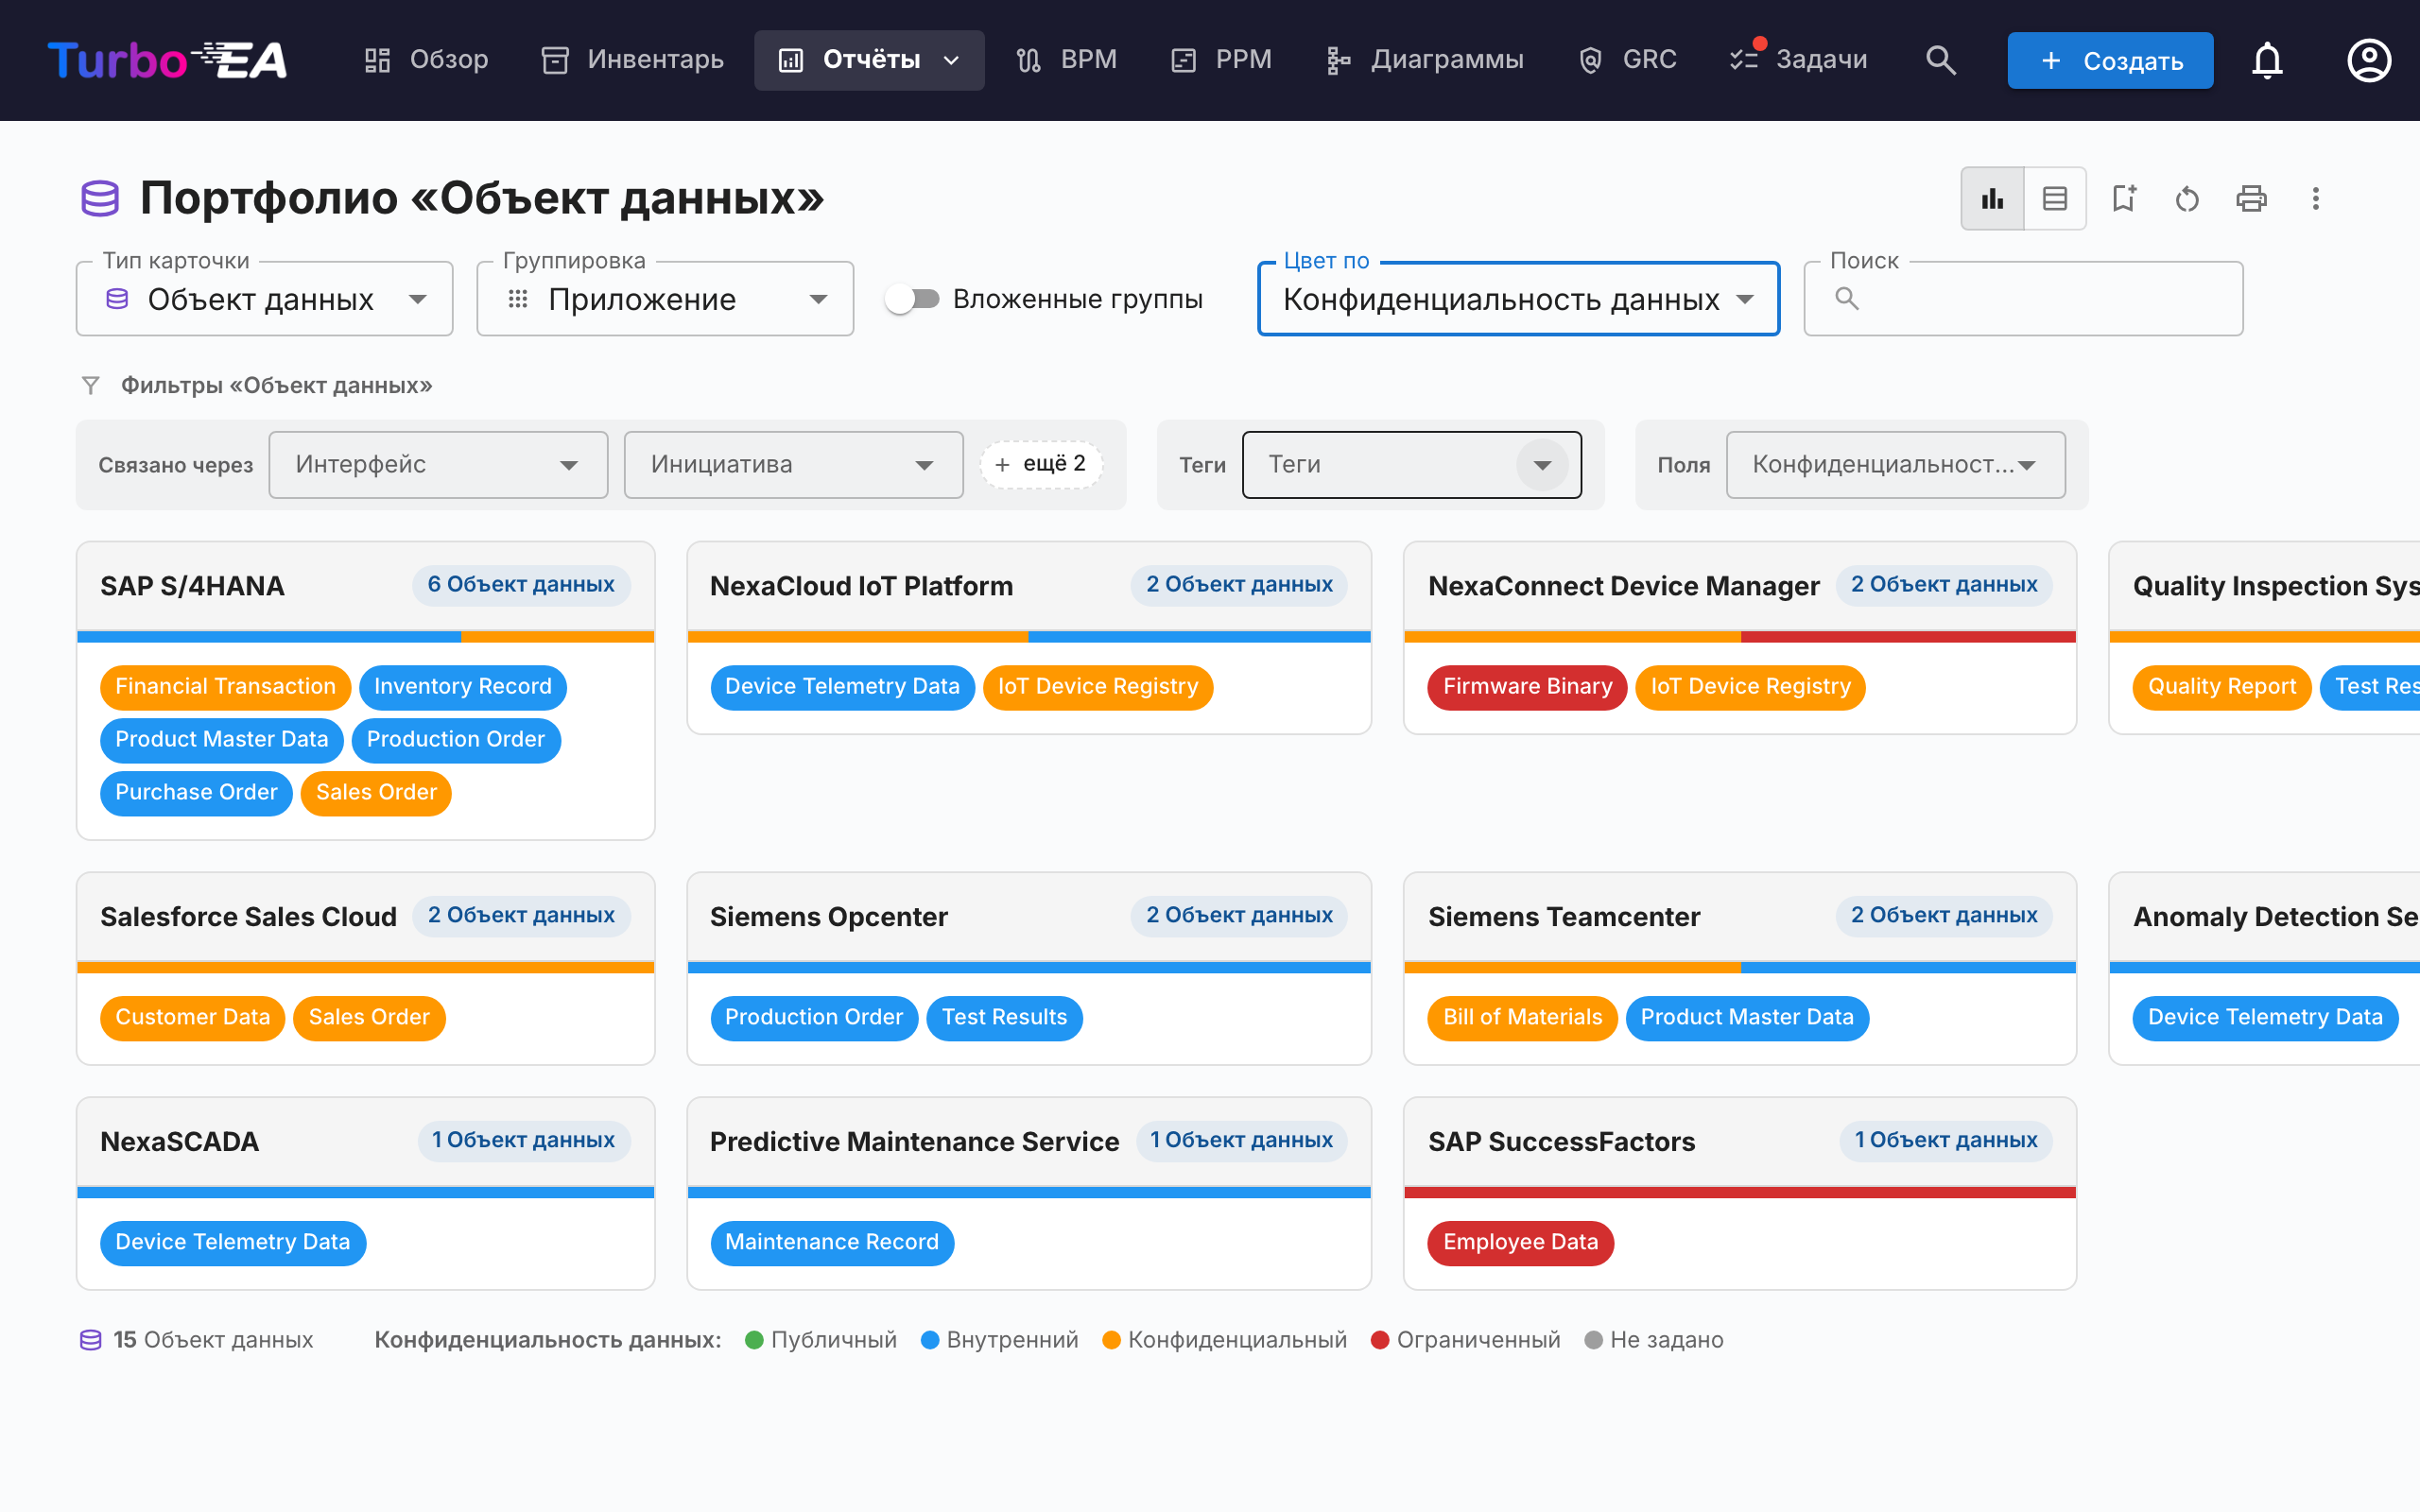Click the Predictive Maintenance Service card title
The height and width of the screenshot is (1512, 2420).
pos(914,1141)
